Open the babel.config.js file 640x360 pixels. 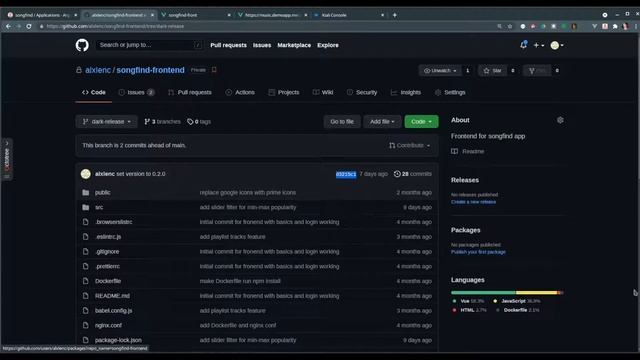pyautogui.click(x=113, y=311)
